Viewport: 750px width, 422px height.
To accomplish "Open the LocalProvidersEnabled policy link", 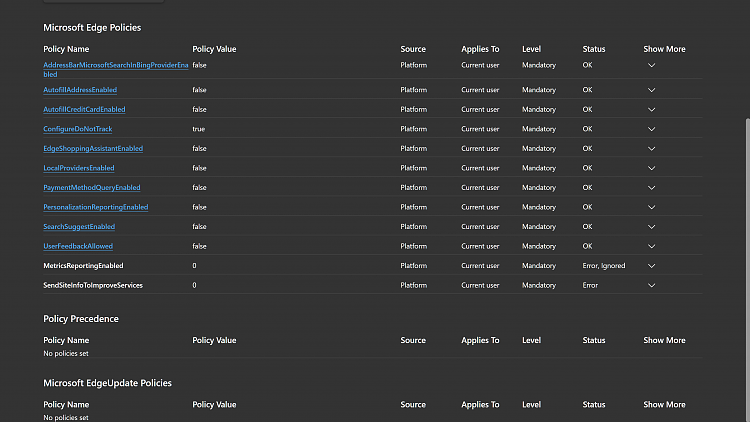I will click(79, 168).
